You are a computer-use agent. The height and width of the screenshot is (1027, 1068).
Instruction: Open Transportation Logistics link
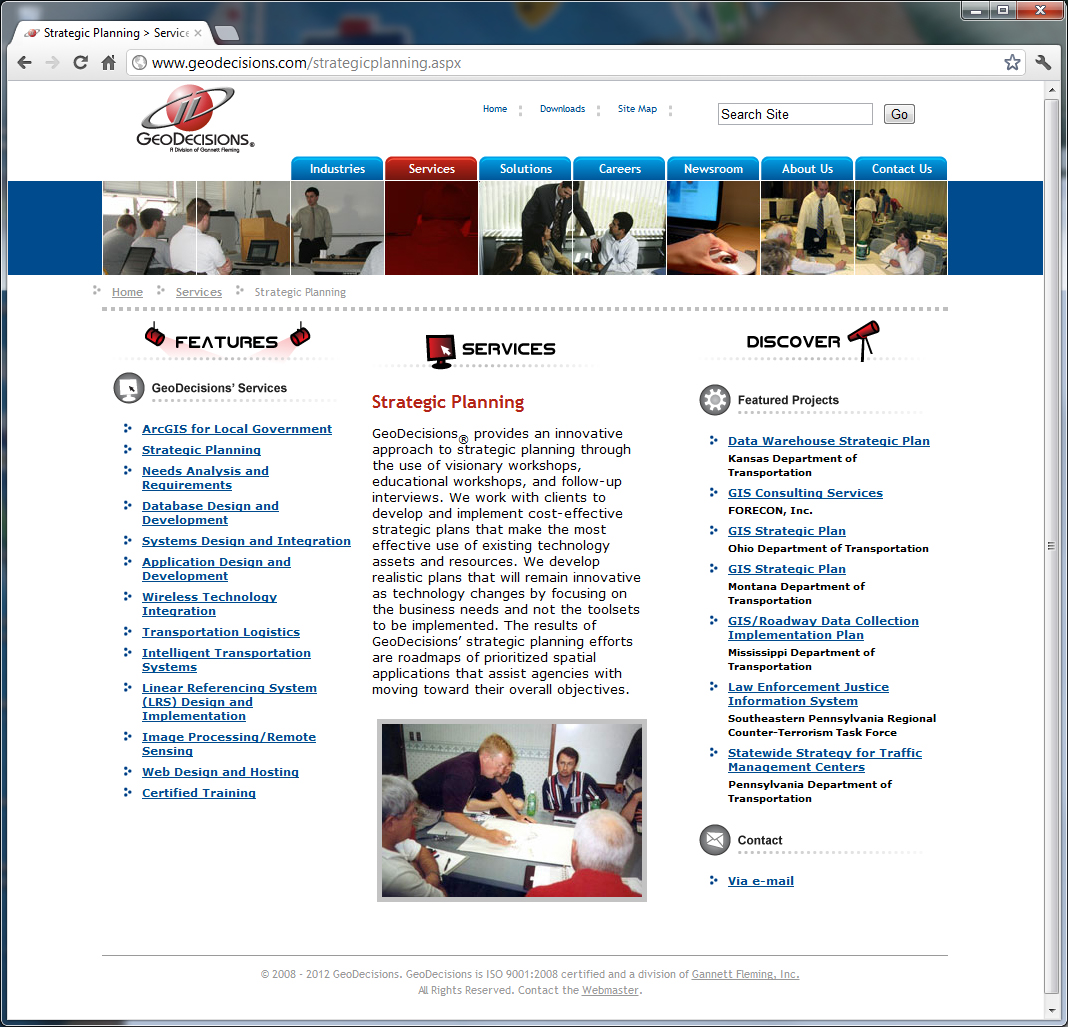221,632
